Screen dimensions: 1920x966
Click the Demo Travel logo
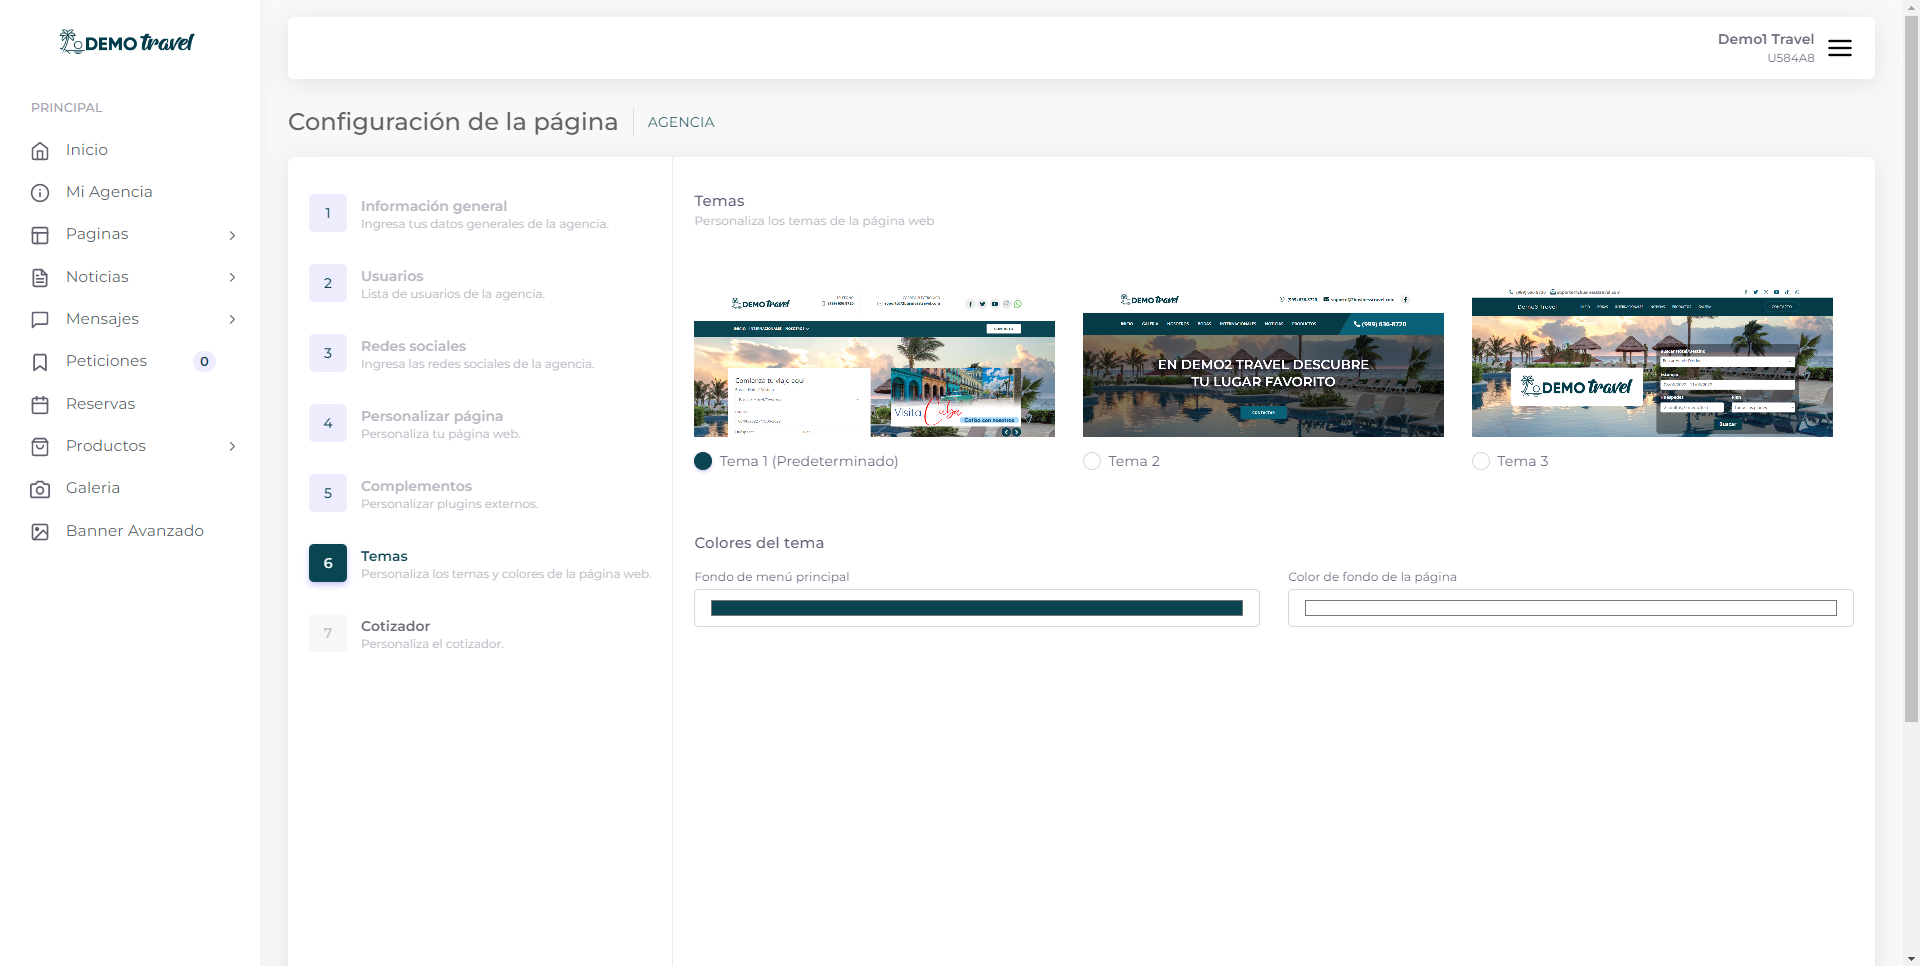(x=127, y=42)
